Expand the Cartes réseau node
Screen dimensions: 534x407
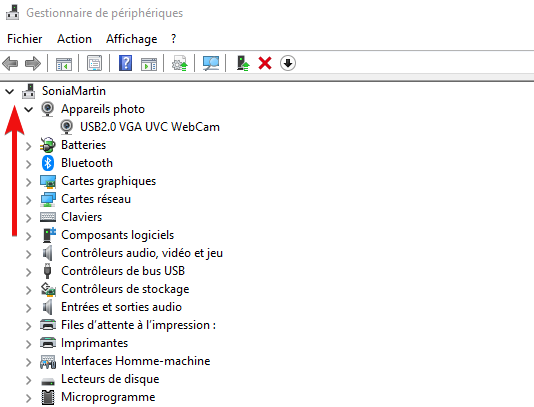pyautogui.click(x=29, y=200)
